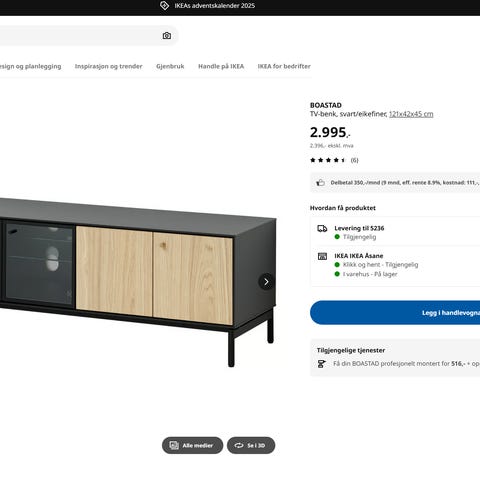480x480 pixels.
Task: Open IKEA for bedrifter menu
Action: point(284,66)
